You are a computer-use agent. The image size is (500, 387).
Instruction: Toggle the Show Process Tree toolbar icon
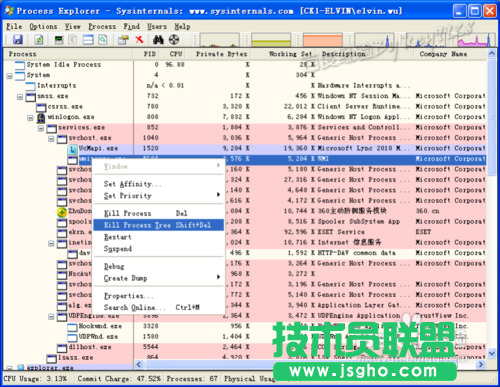(x=73, y=40)
